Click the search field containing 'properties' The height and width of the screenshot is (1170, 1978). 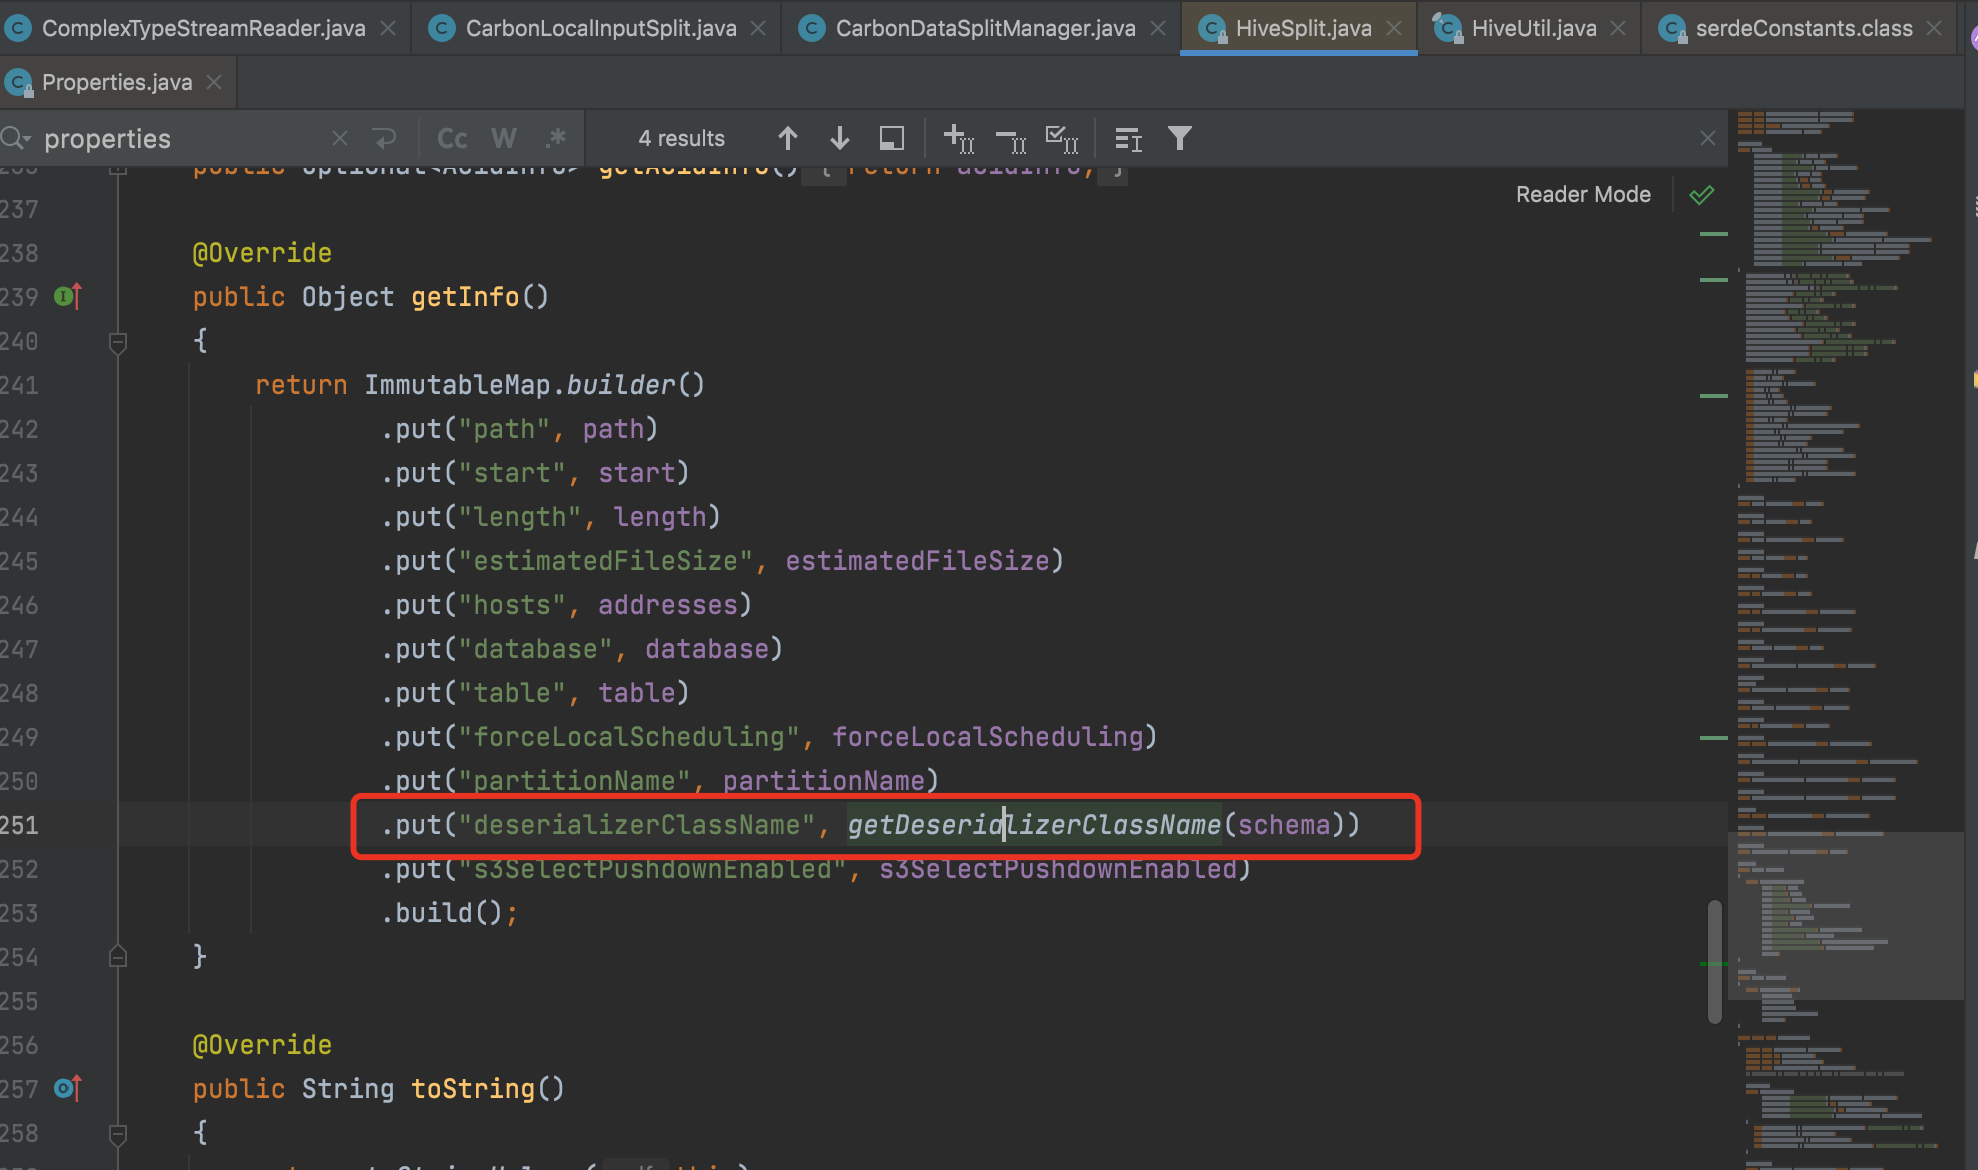[180, 138]
